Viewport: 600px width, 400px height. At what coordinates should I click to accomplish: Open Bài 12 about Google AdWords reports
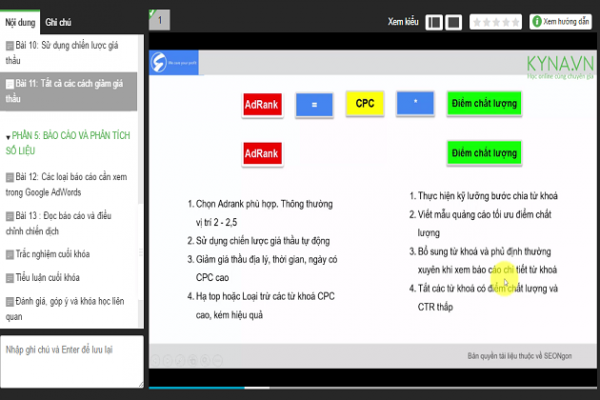(x=70, y=184)
